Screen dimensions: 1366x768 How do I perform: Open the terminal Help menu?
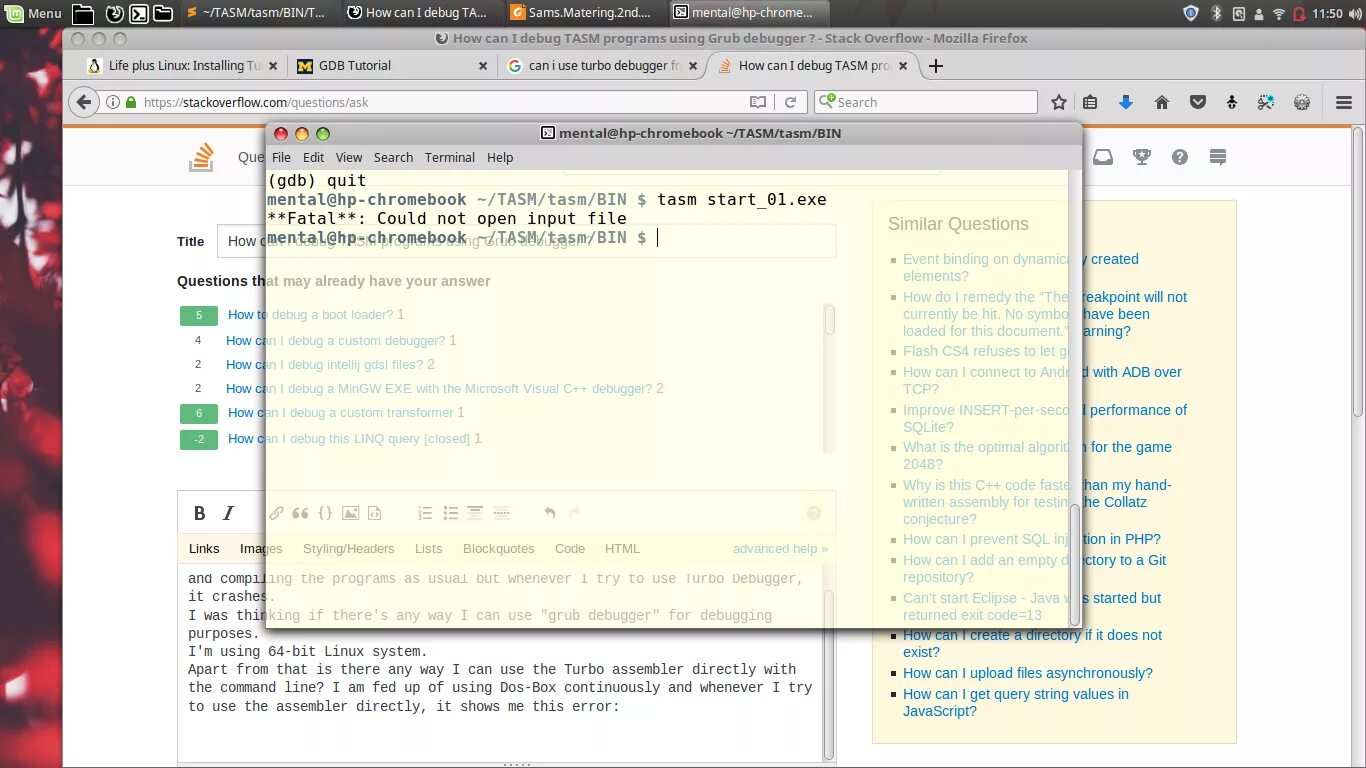[500, 157]
